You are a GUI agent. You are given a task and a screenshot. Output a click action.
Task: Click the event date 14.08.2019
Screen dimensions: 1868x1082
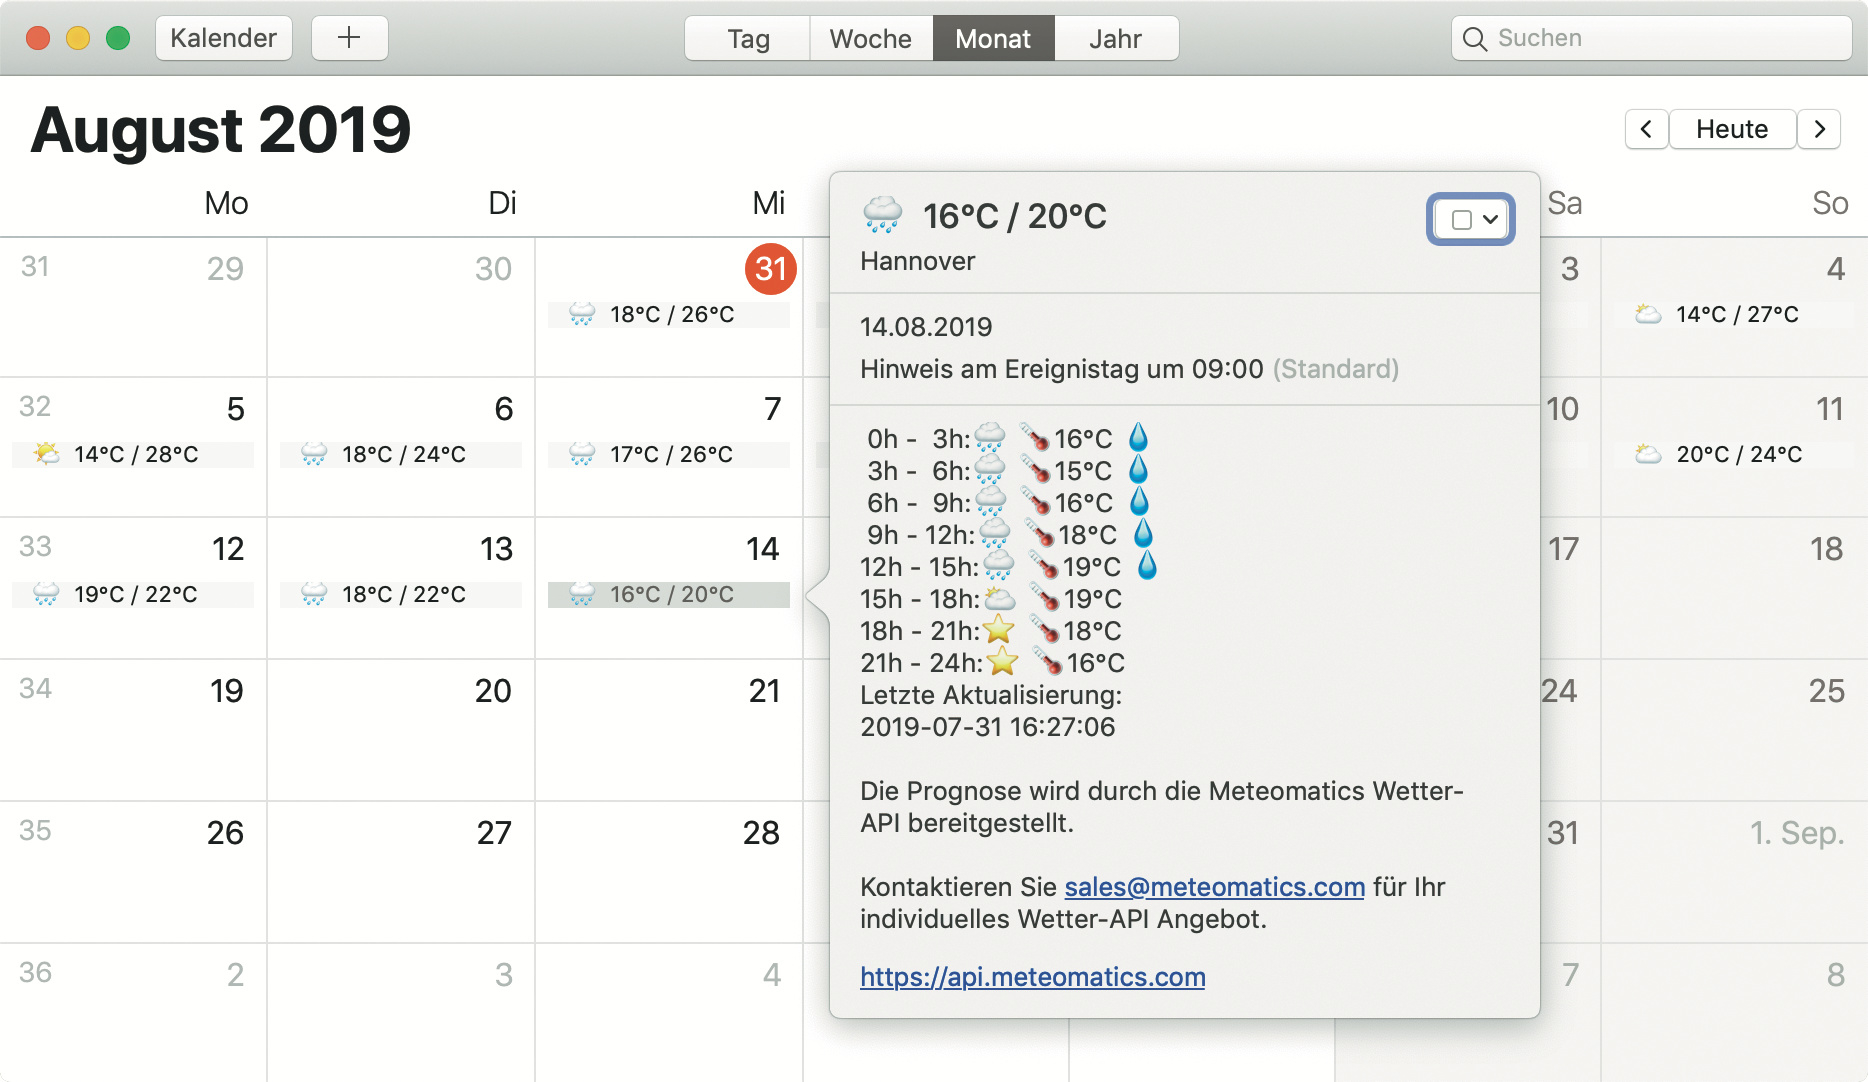coord(926,327)
